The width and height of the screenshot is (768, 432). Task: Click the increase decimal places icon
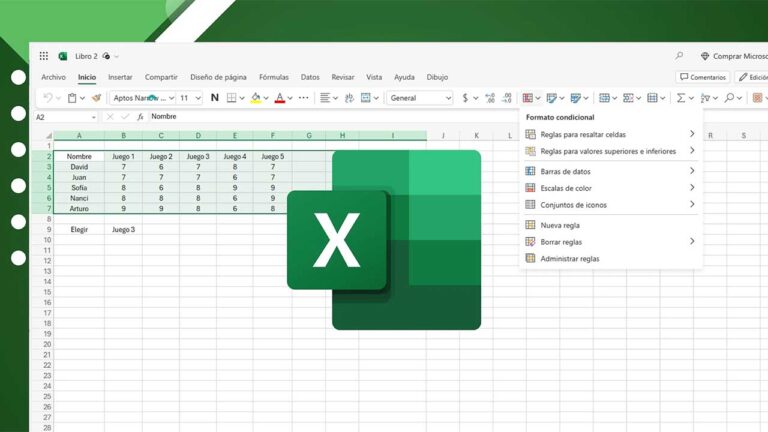[x=490, y=98]
